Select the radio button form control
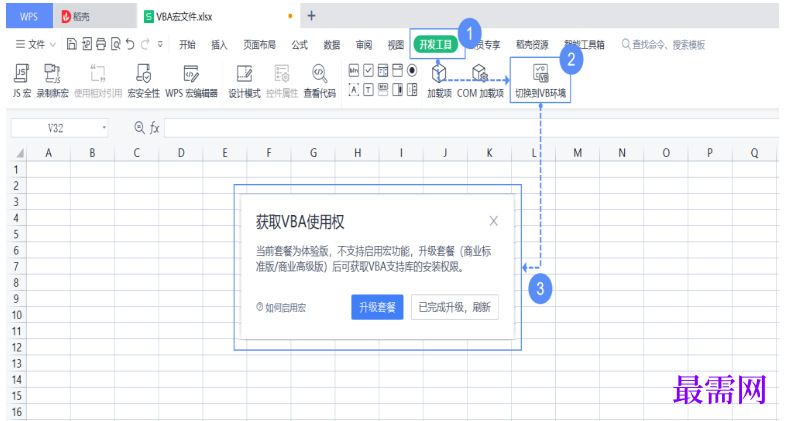 point(411,70)
